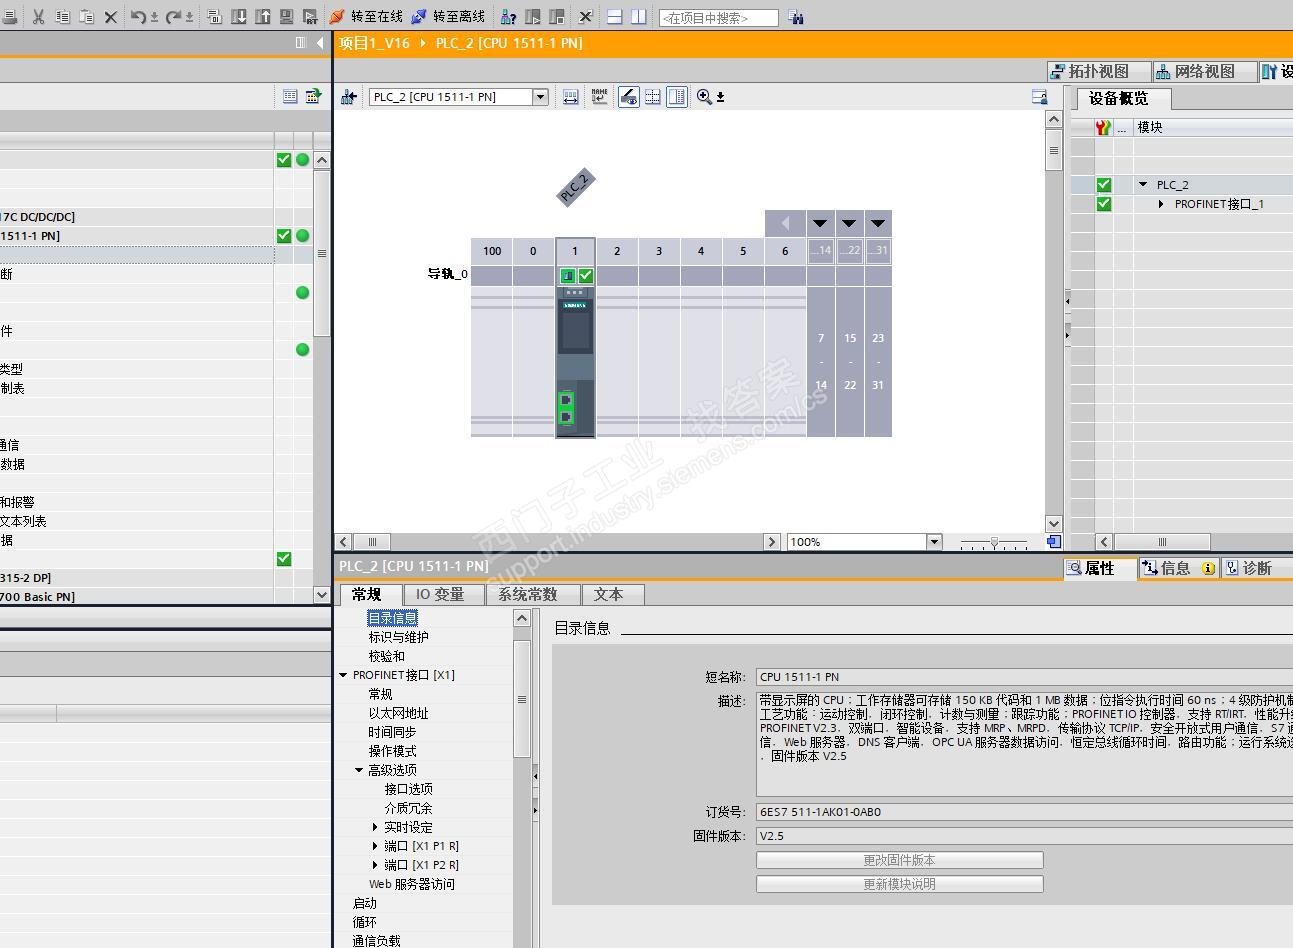
Task: Open the 网络视图 tab
Action: coord(1194,71)
